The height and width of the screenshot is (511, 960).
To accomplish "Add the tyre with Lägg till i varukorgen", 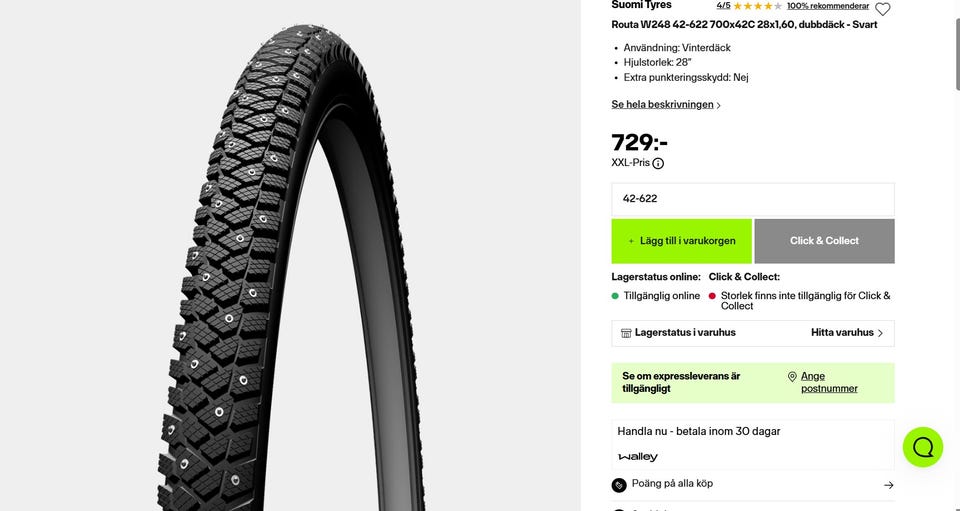I will click(681, 241).
